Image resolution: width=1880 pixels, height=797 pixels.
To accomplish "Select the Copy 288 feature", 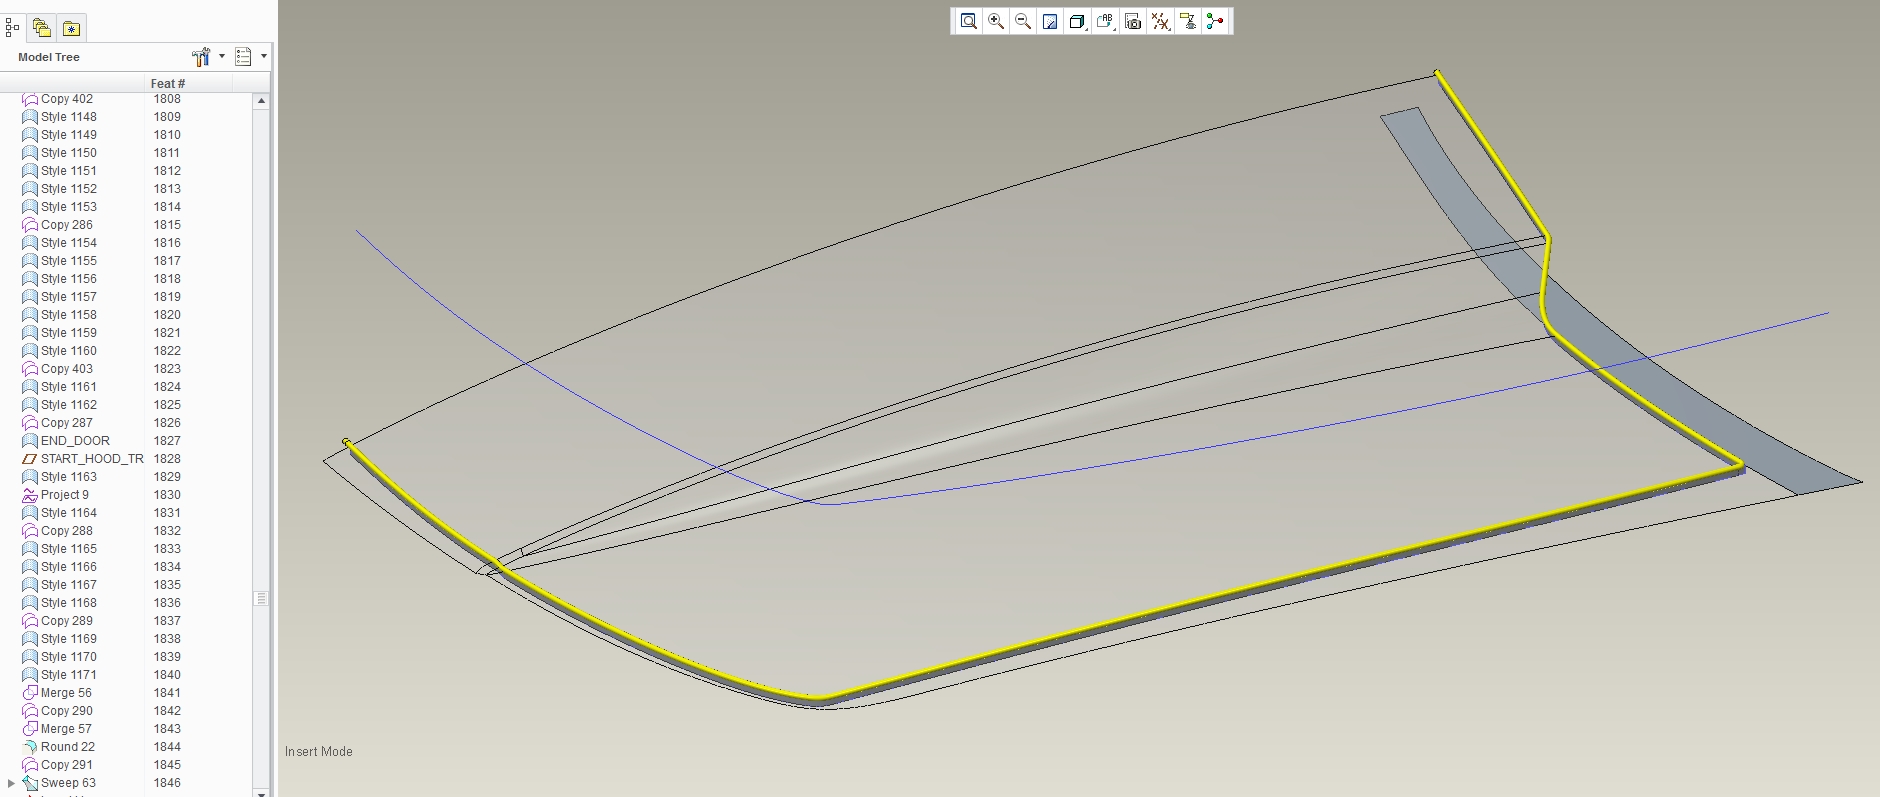I will pyautogui.click(x=67, y=531).
